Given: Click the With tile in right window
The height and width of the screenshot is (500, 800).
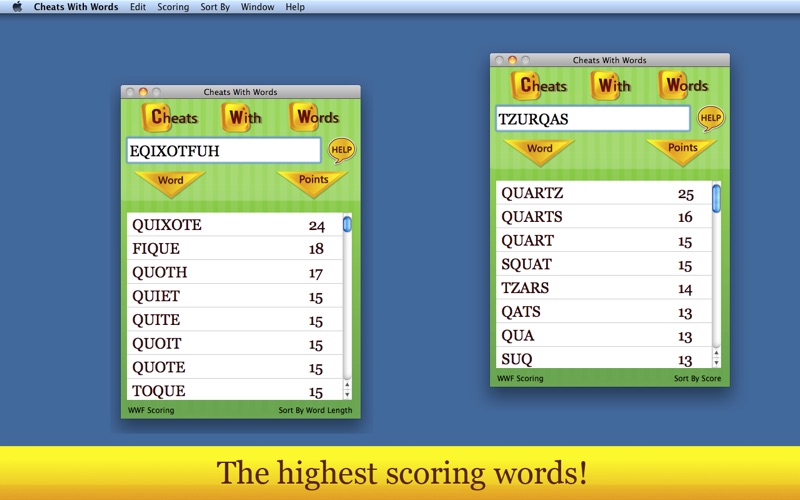Looking at the screenshot, I should [611, 85].
